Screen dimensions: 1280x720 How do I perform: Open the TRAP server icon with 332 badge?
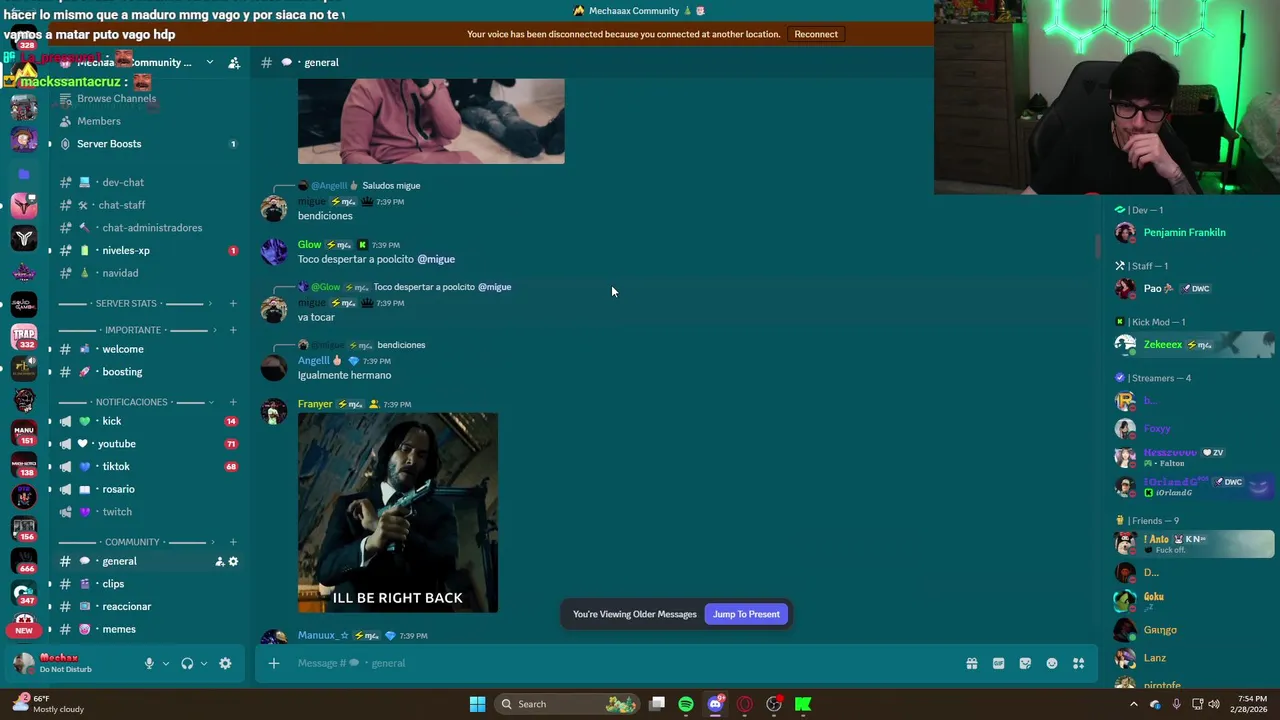coord(24,336)
